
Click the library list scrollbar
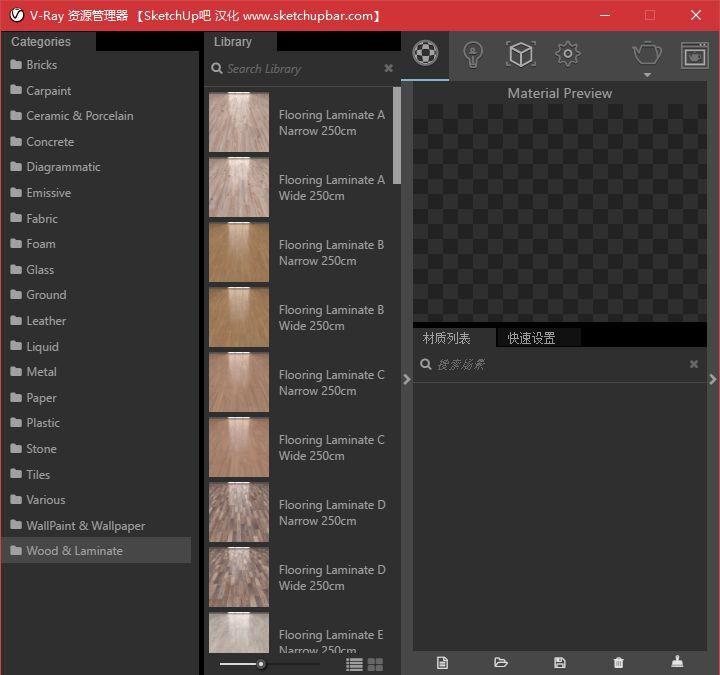[397, 135]
